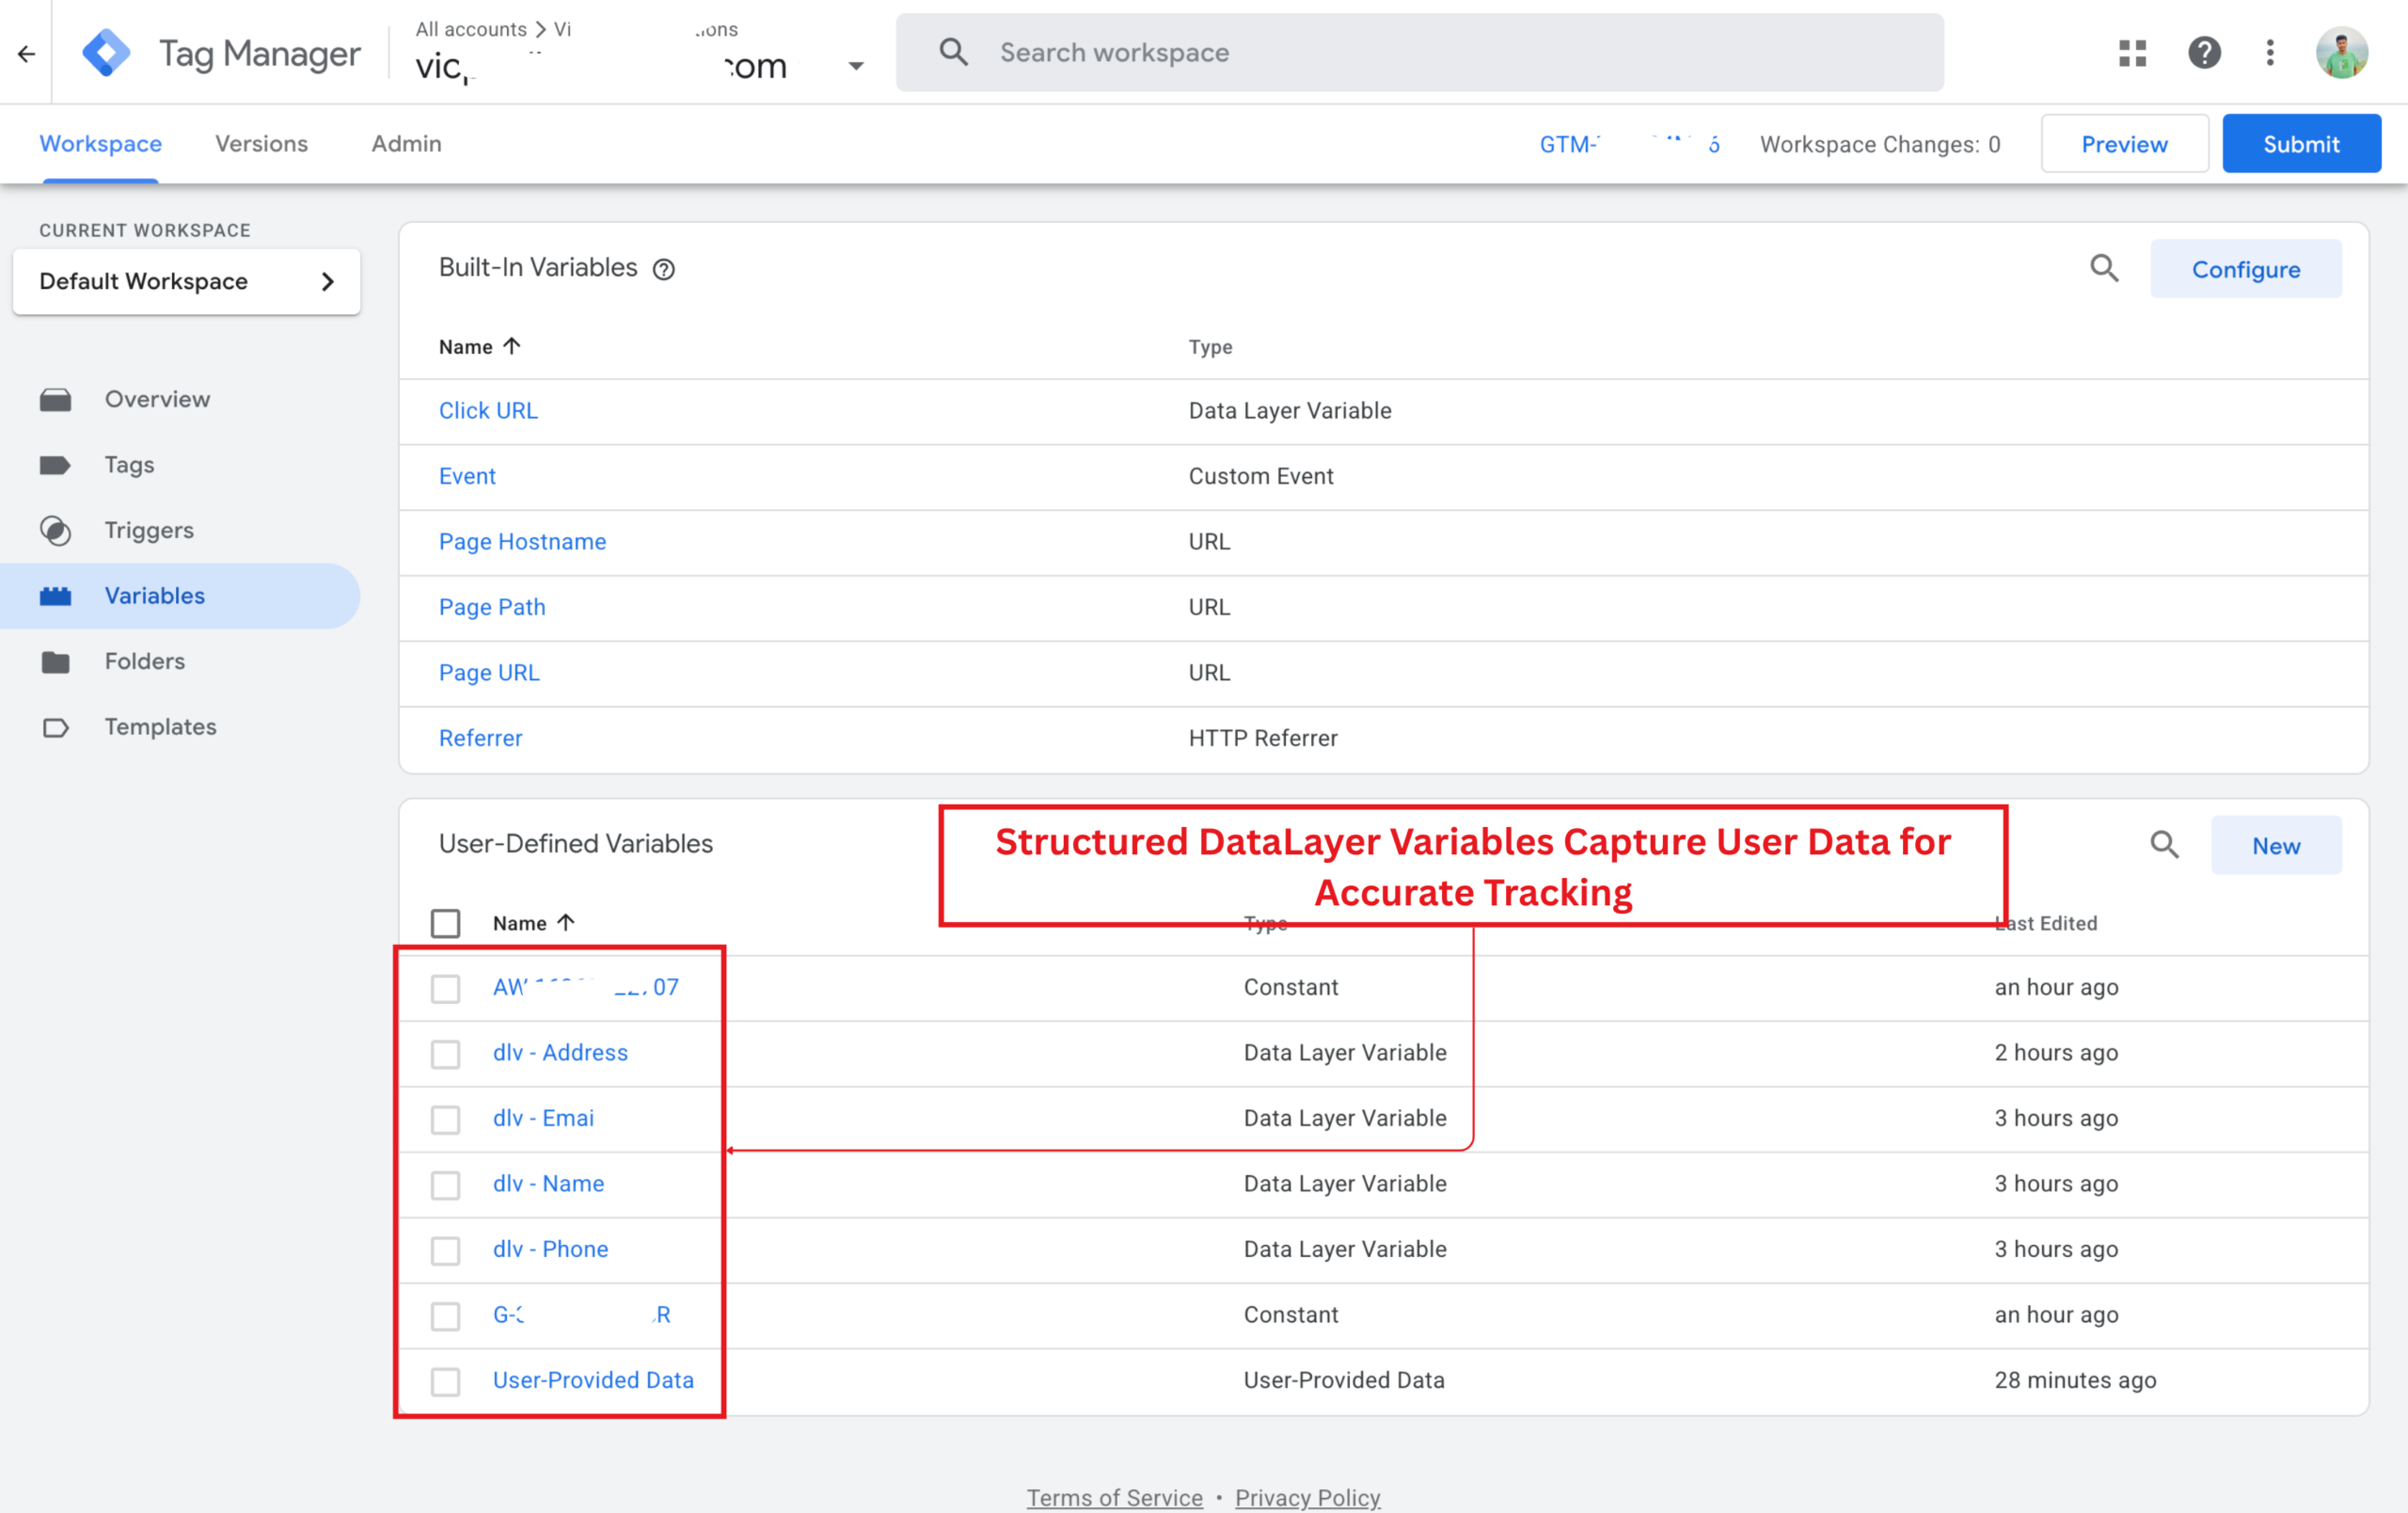Open the three-dot more options menu
Viewport: 2408px width, 1513px height.
[x=2270, y=53]
